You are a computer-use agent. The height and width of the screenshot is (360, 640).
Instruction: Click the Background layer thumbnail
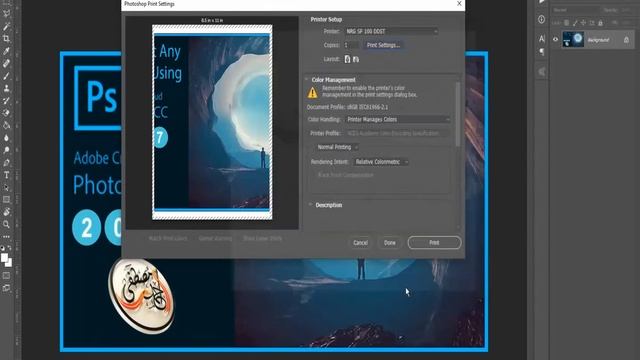click(x=573, y=40)
